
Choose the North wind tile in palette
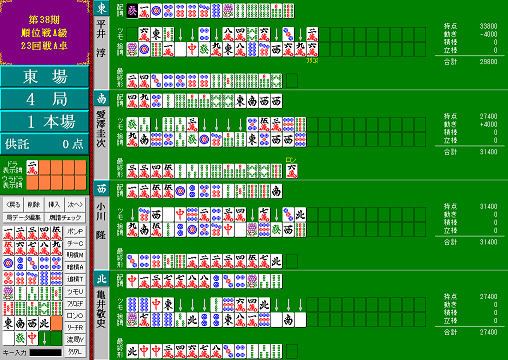tap(44, 323)
